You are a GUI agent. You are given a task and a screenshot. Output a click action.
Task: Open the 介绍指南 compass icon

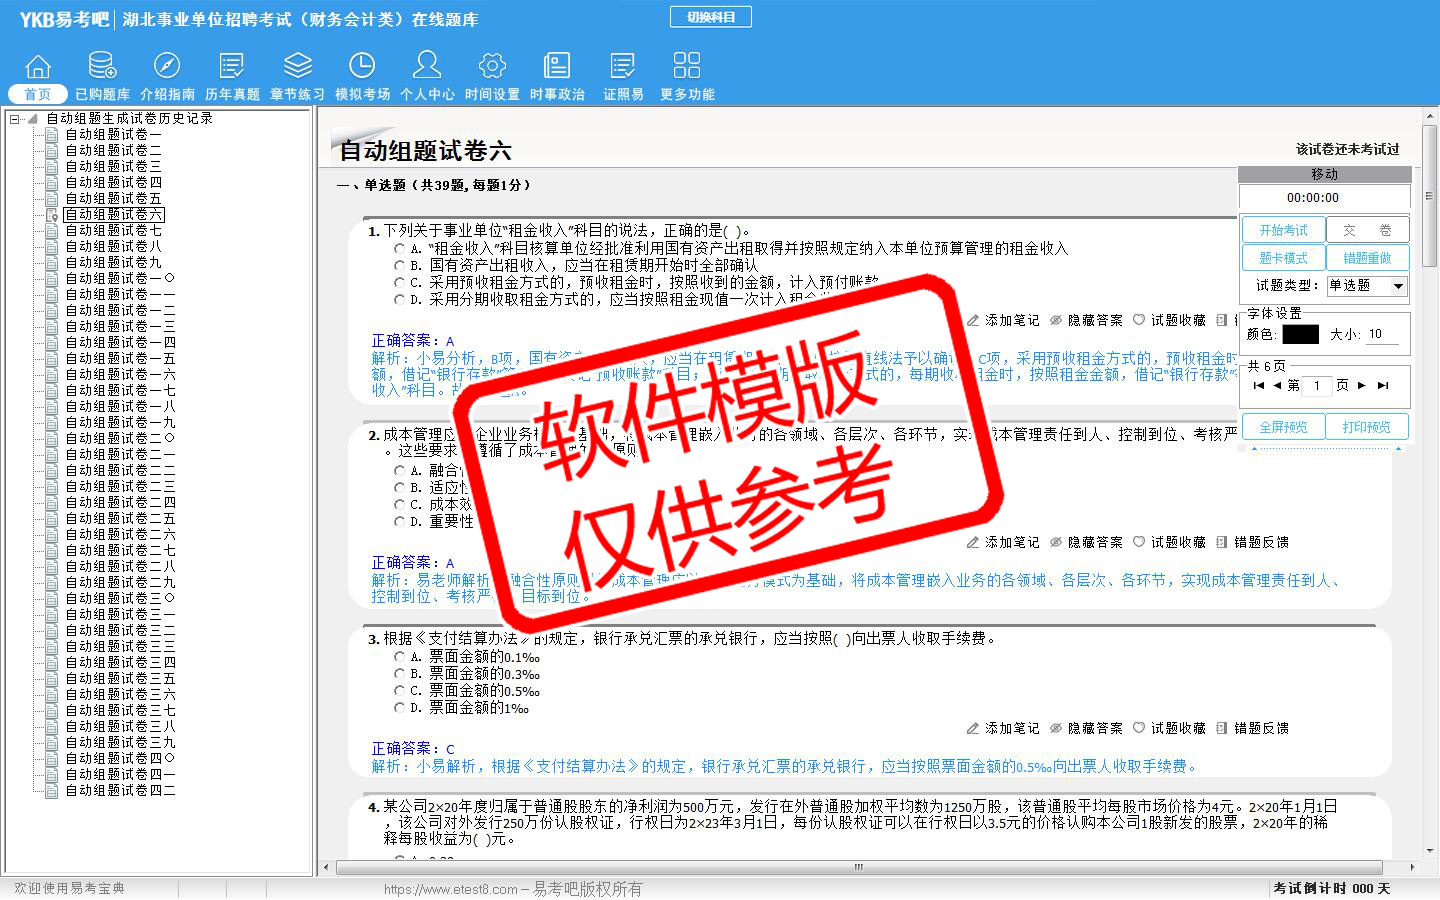pos(167,67)
